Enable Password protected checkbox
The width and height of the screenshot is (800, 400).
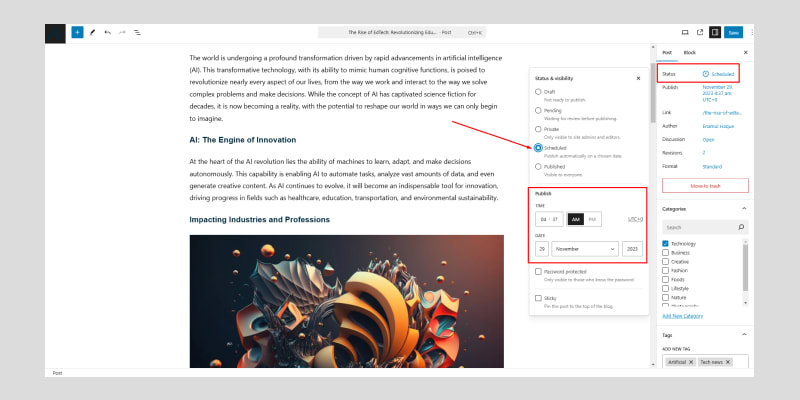538,271
